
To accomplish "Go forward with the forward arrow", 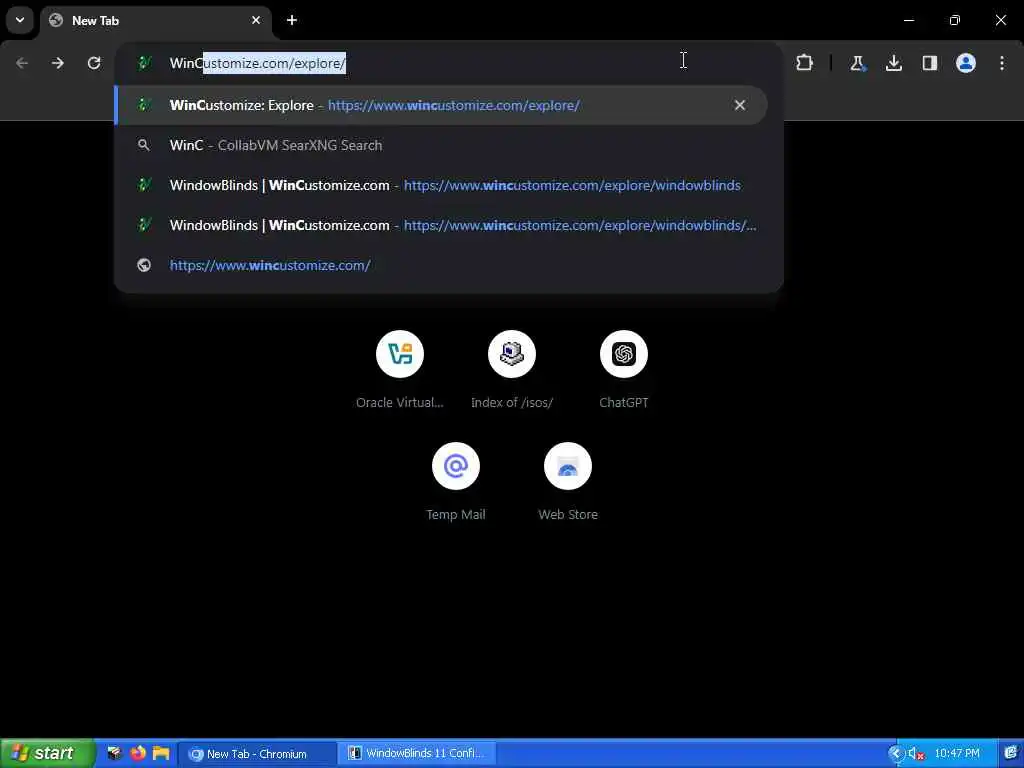I will click(58, 63).
